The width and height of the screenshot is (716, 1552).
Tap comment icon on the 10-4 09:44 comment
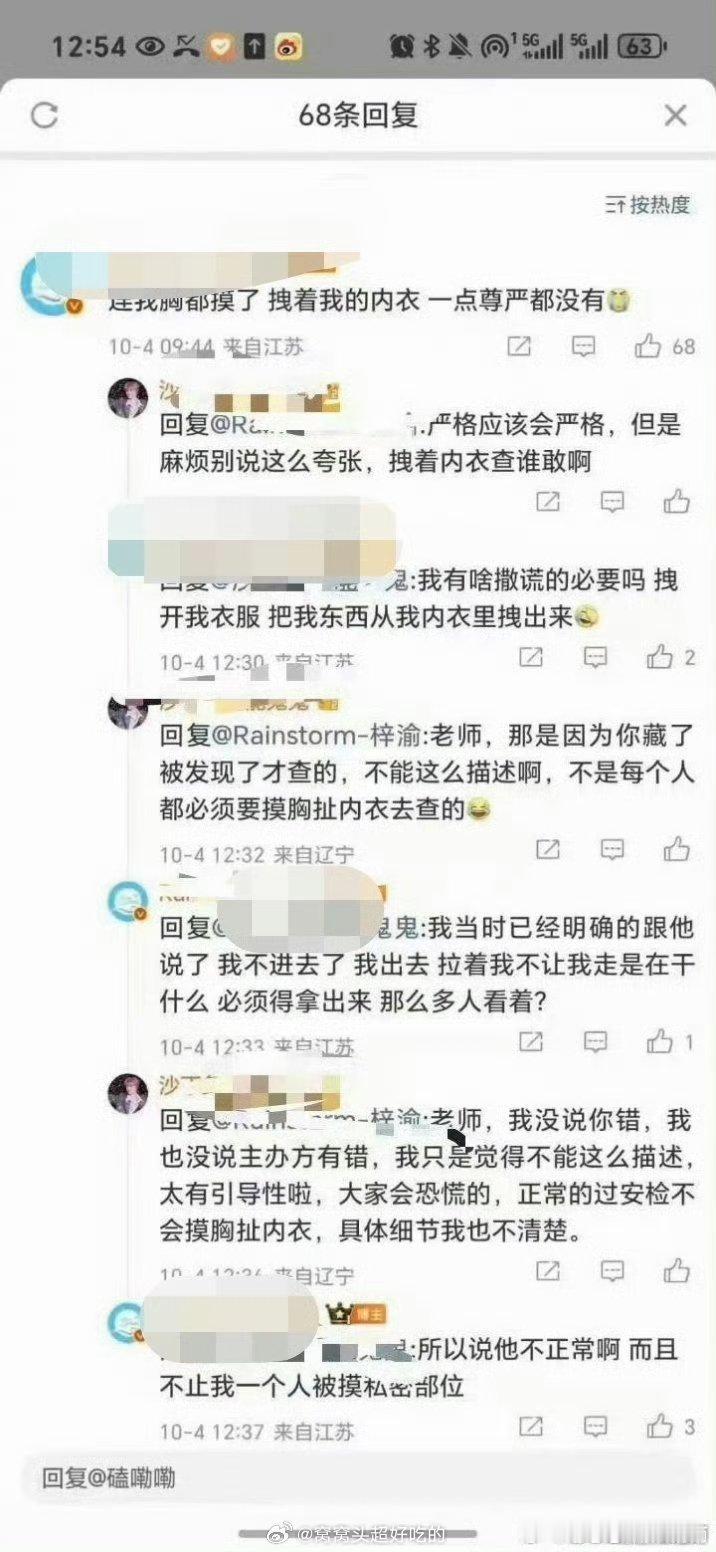tap(583, 347)
